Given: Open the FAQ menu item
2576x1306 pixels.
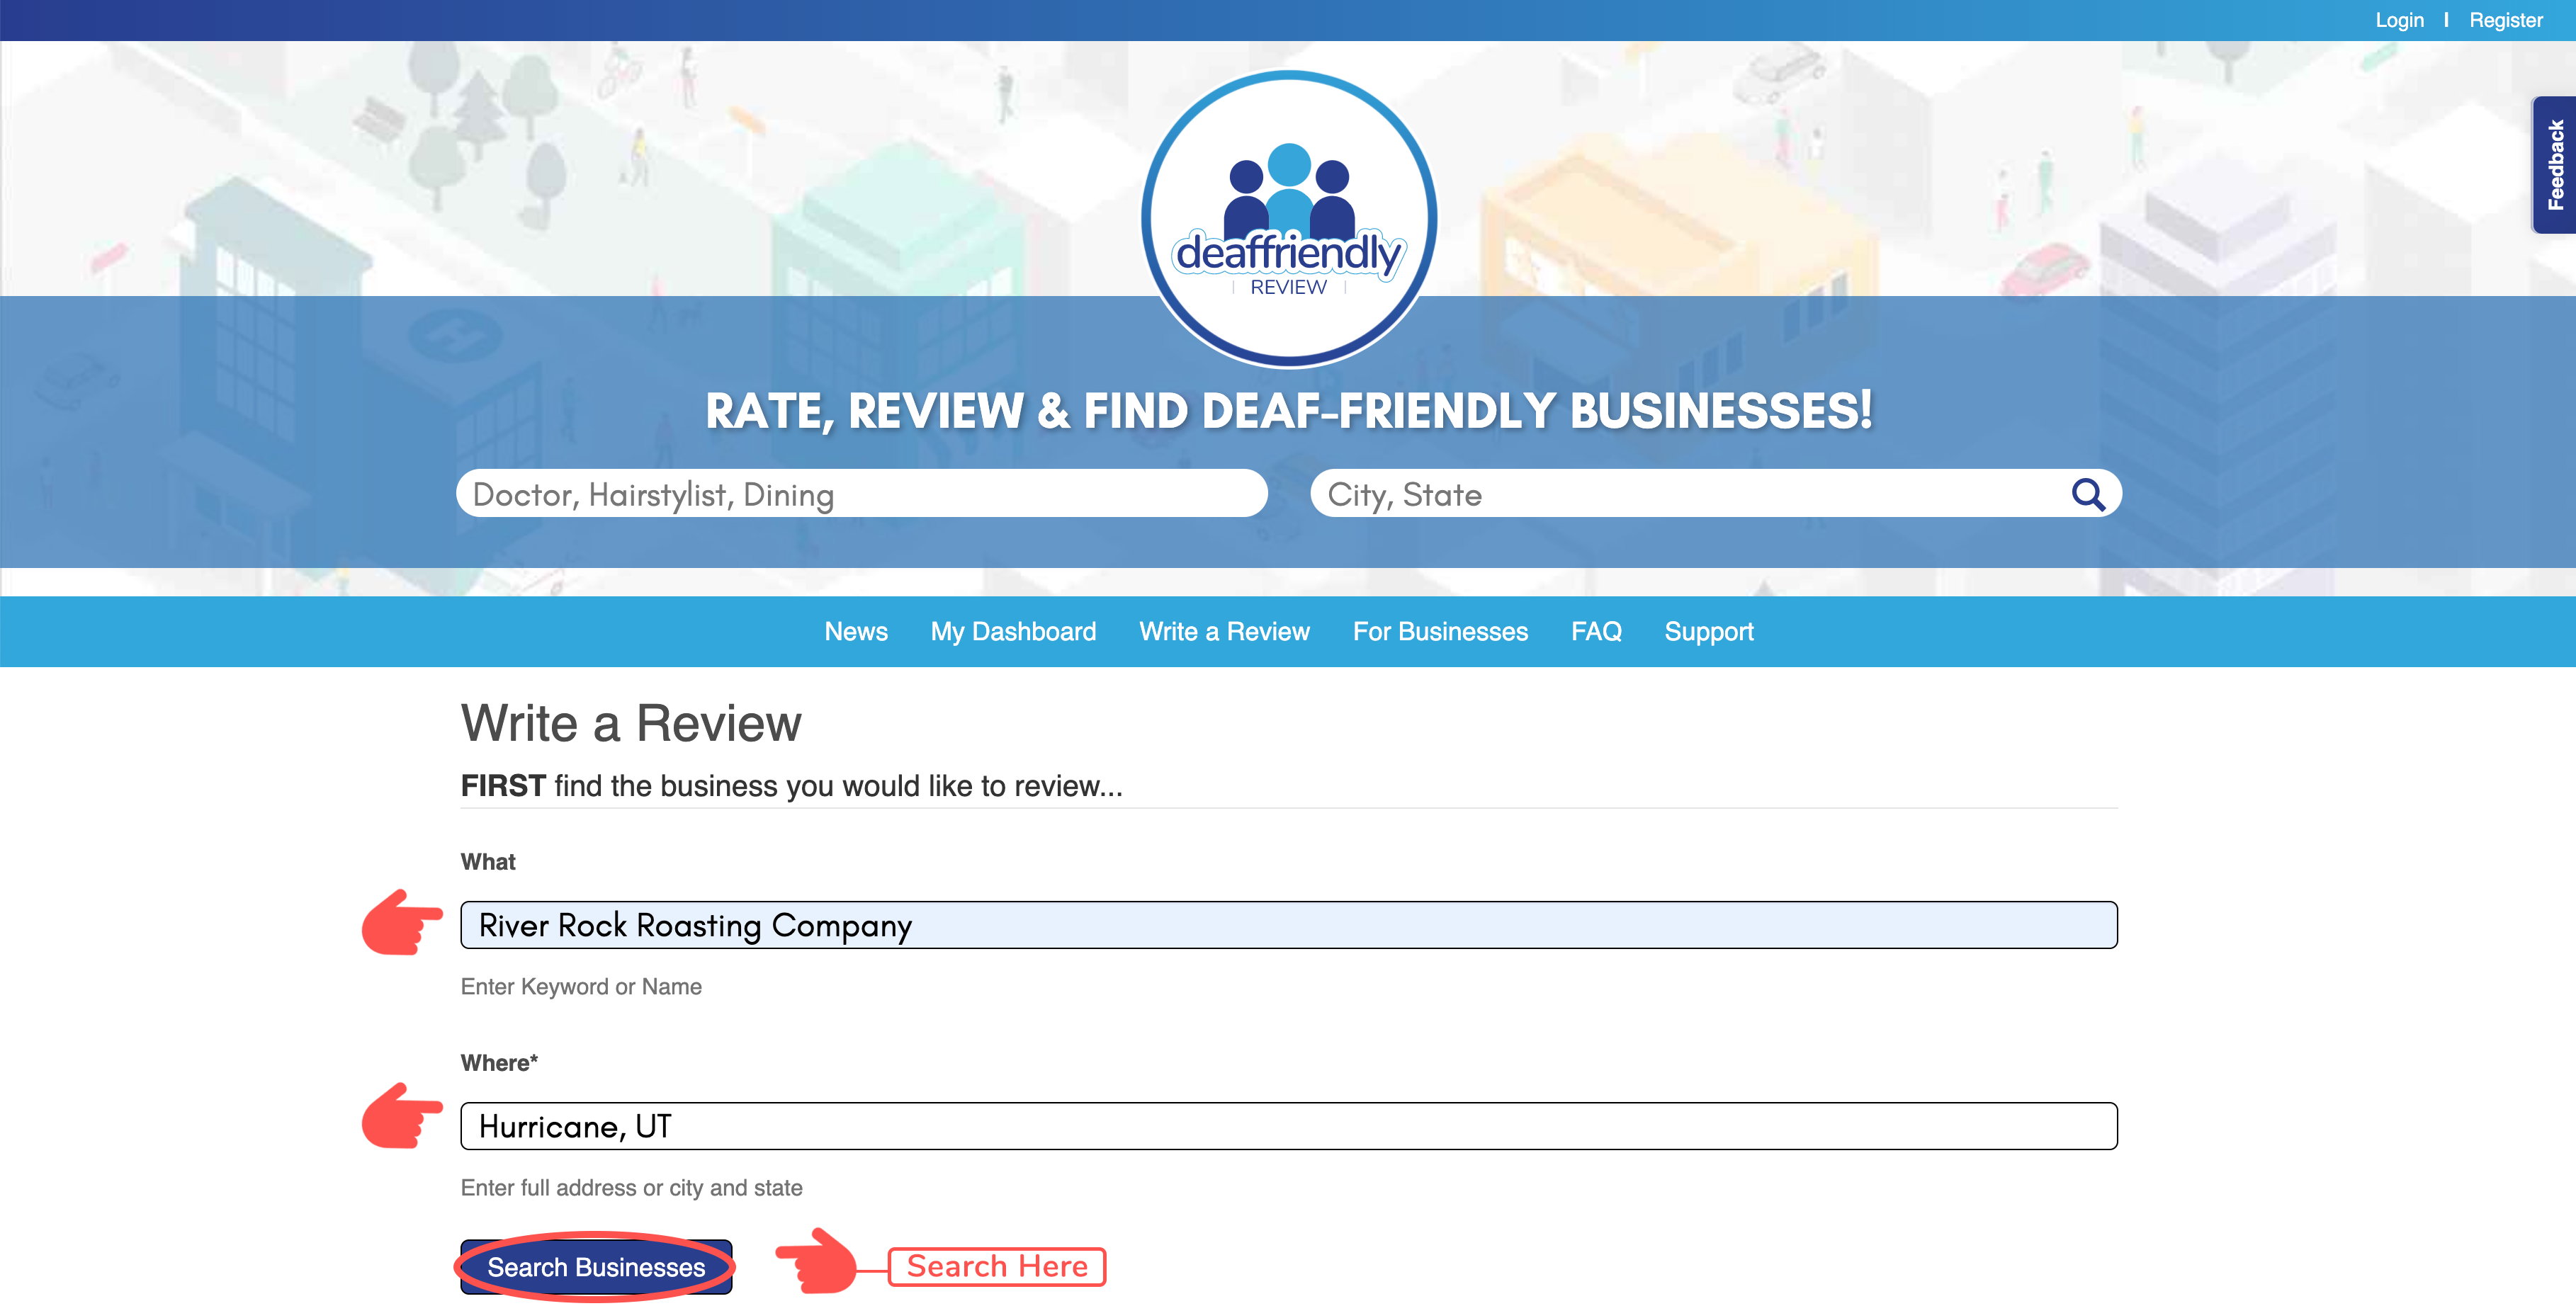Looking at the screenshot, I should coord(1595,632).
